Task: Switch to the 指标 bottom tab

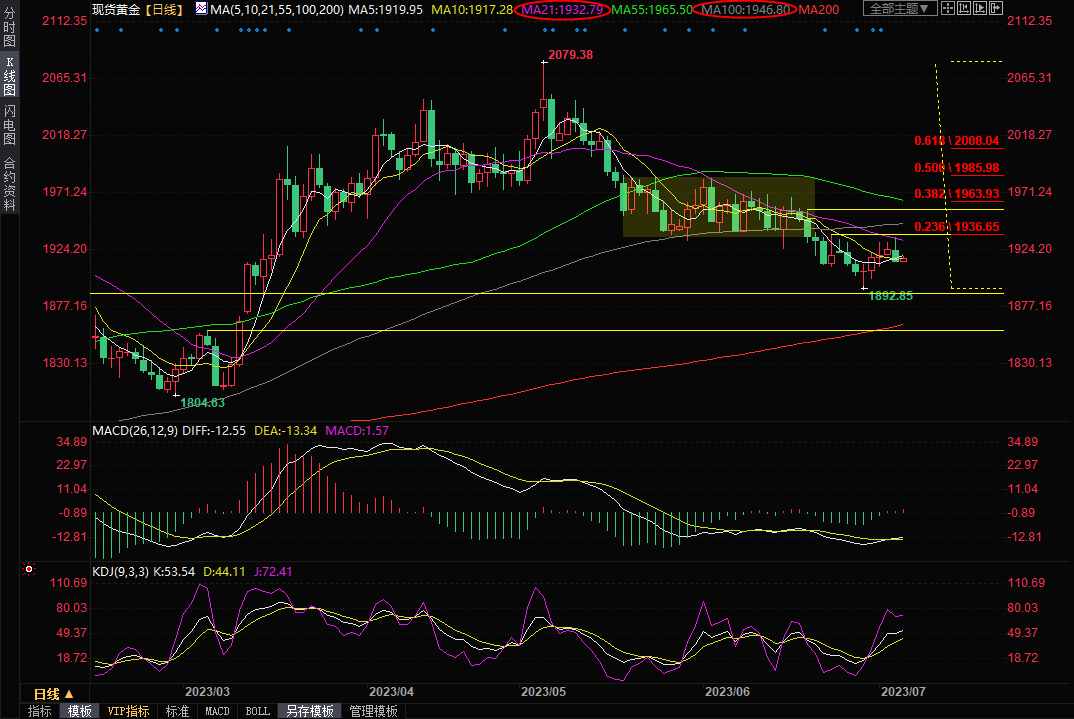Action: [x=40, y=711]
